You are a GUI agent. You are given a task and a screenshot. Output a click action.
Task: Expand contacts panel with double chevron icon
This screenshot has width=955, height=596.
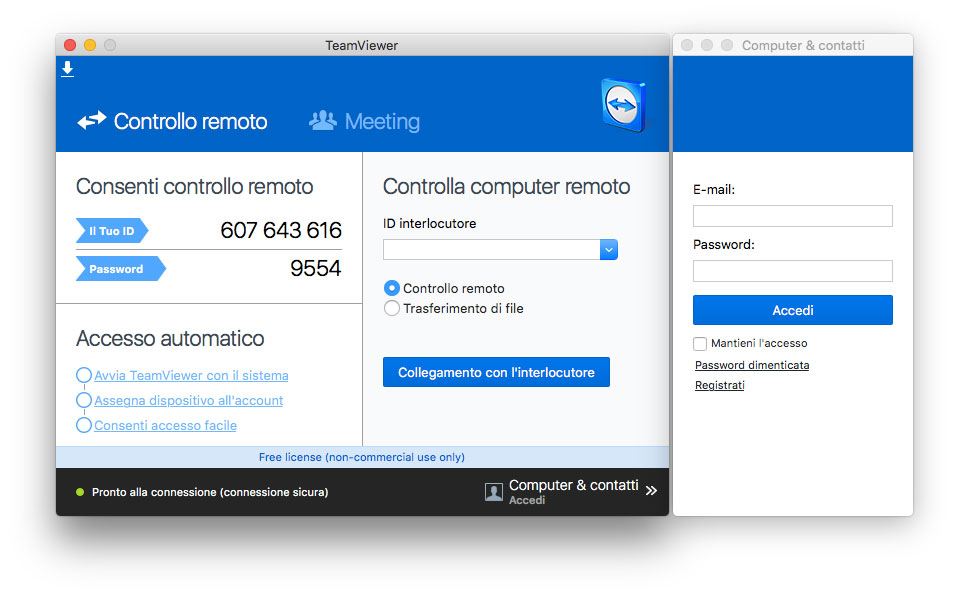651,491
